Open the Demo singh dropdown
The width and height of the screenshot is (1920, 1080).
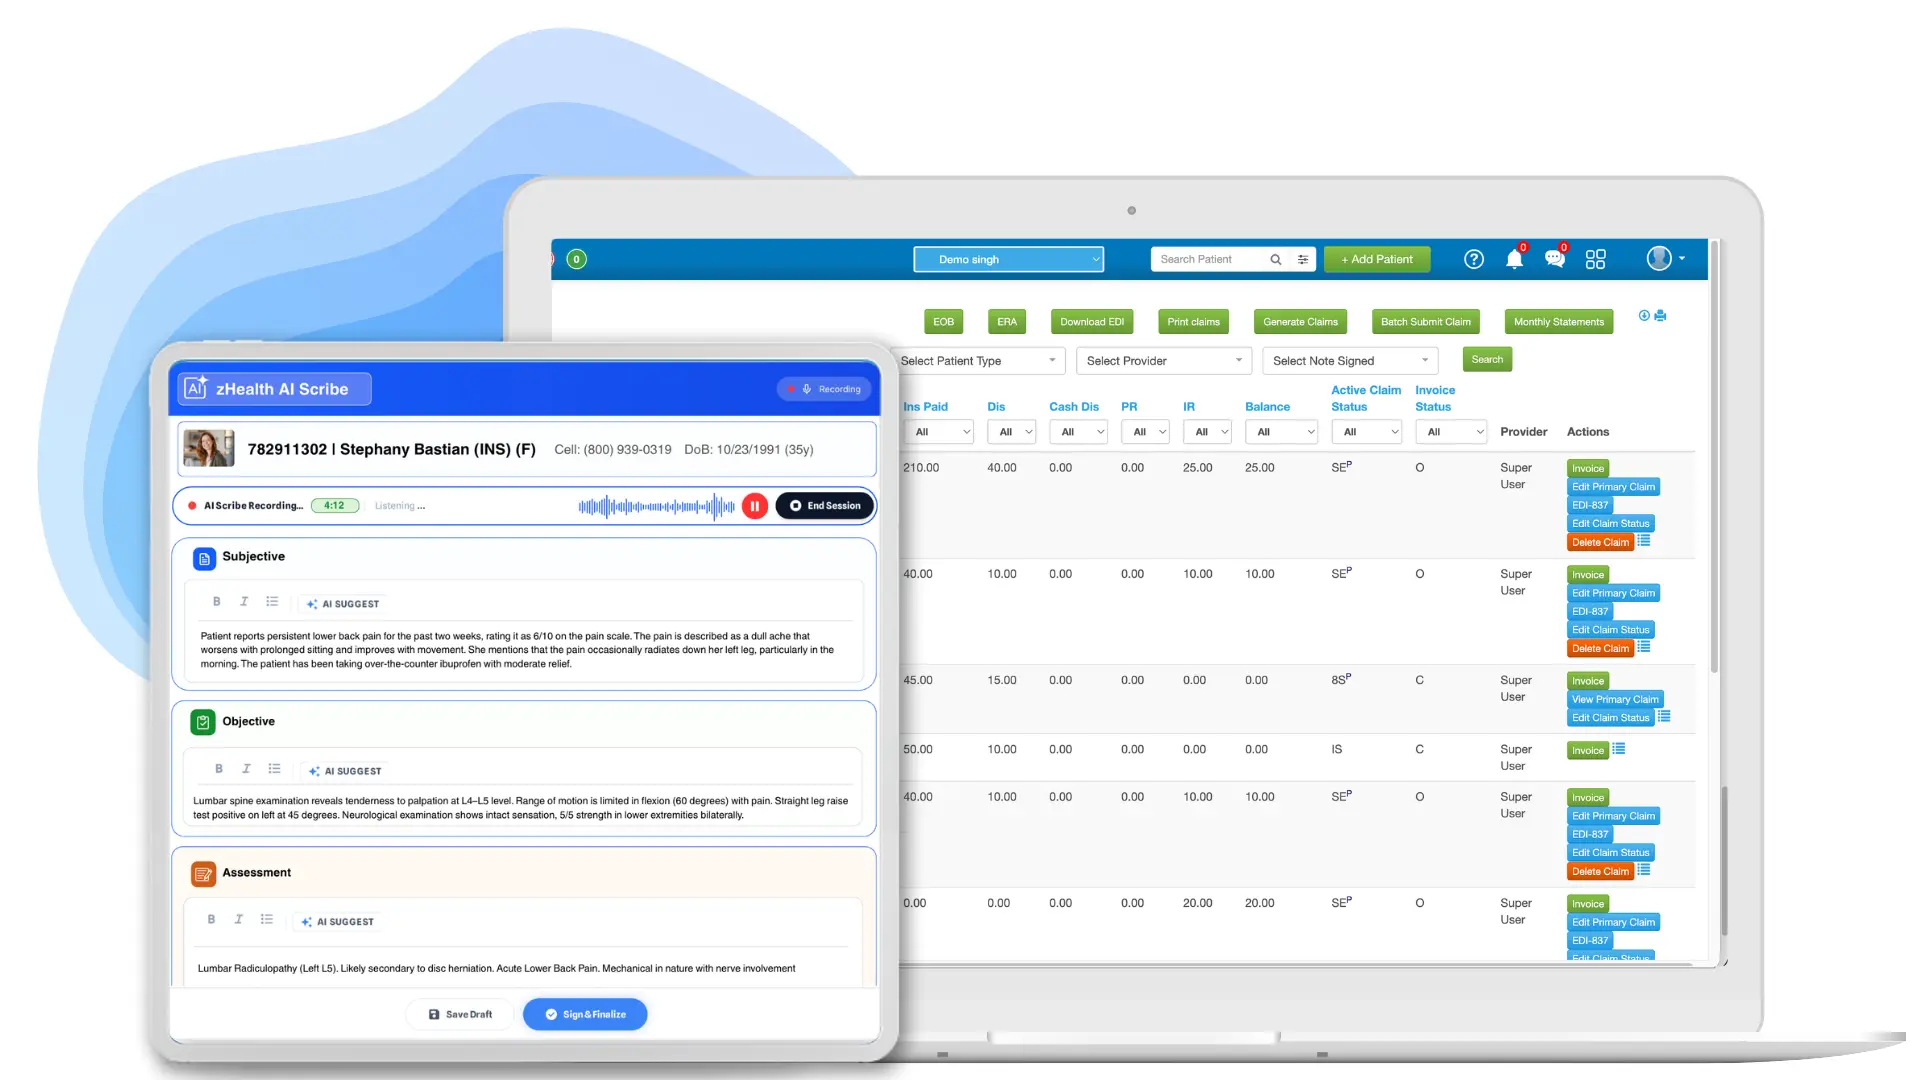(1009, 260)
